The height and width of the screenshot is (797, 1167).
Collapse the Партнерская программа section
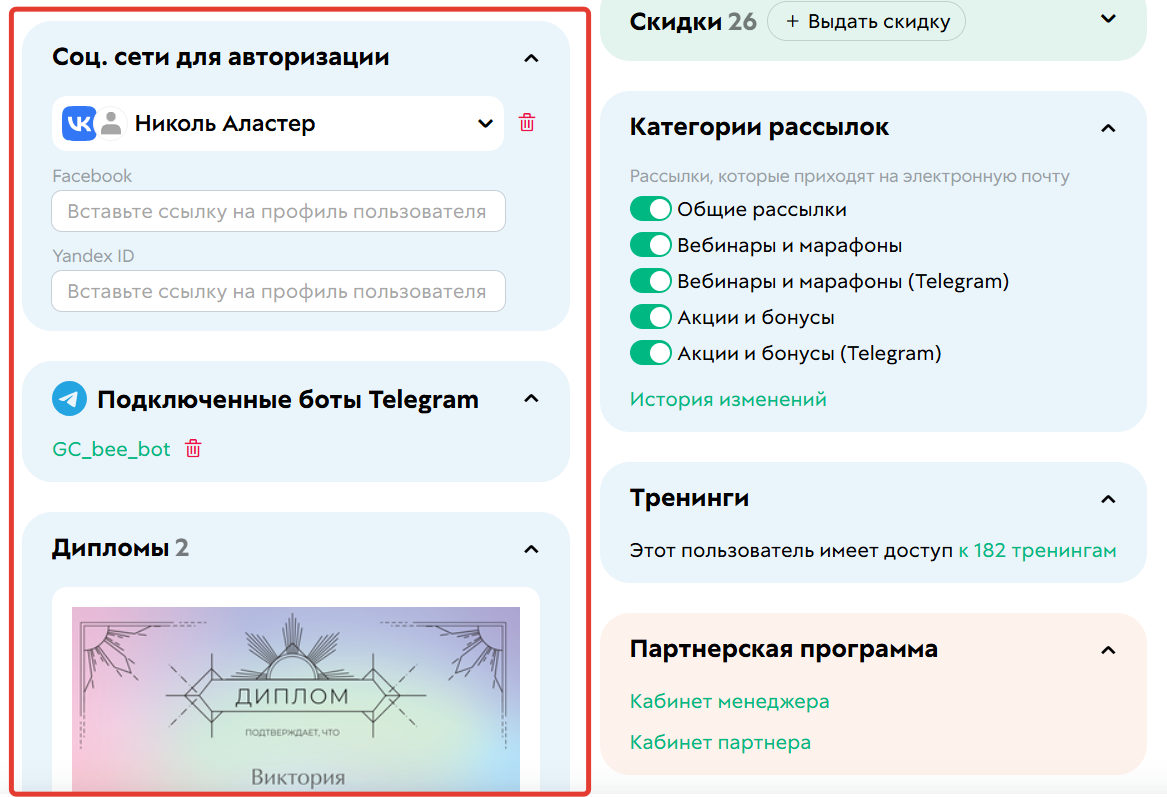(1108, 649)
